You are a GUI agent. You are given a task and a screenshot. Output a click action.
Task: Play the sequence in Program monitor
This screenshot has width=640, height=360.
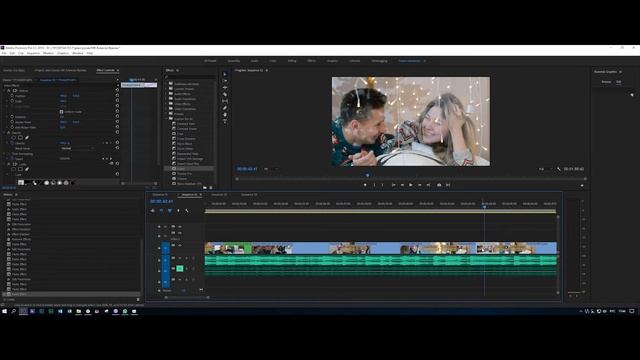click(411, 185)
